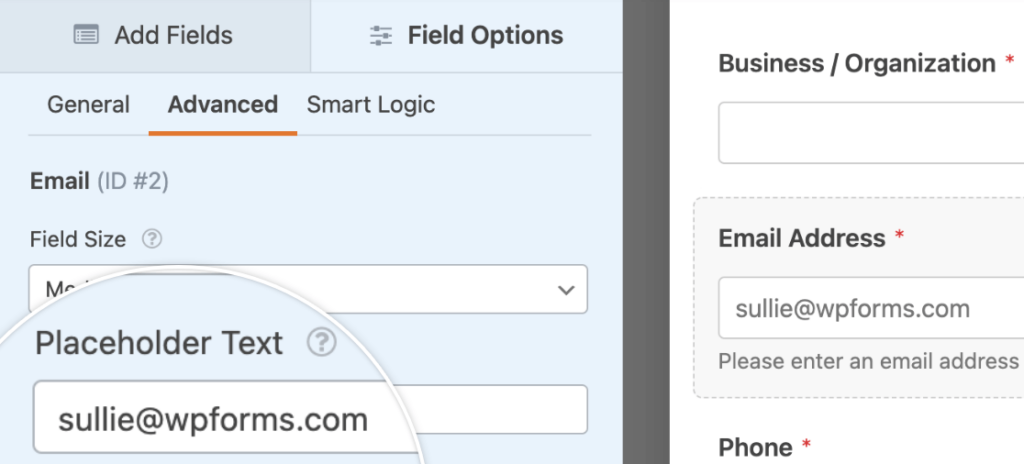Click the Add Fields list icon

[86, 35]
